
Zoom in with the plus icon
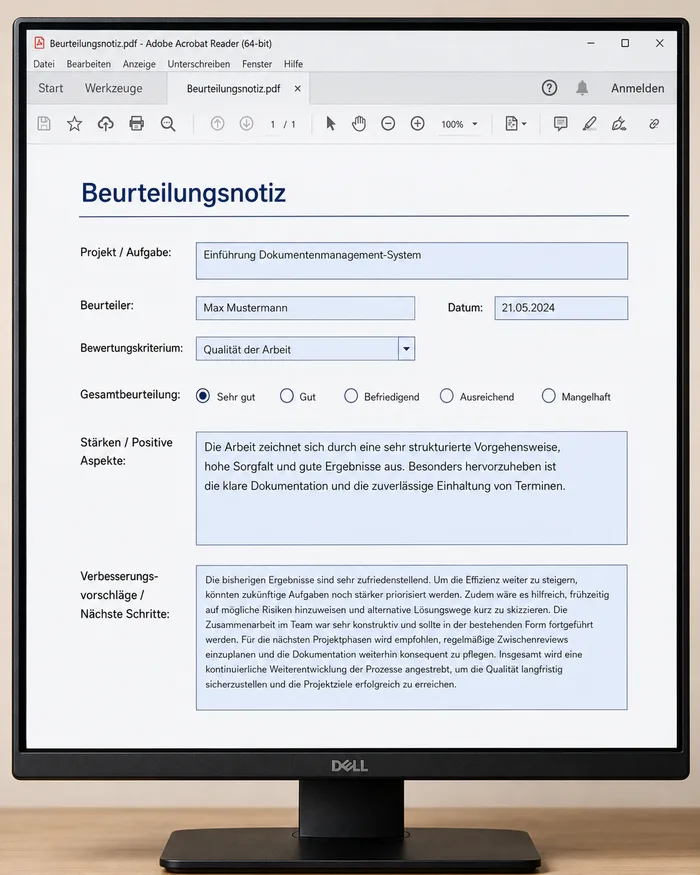click(418, 124)
